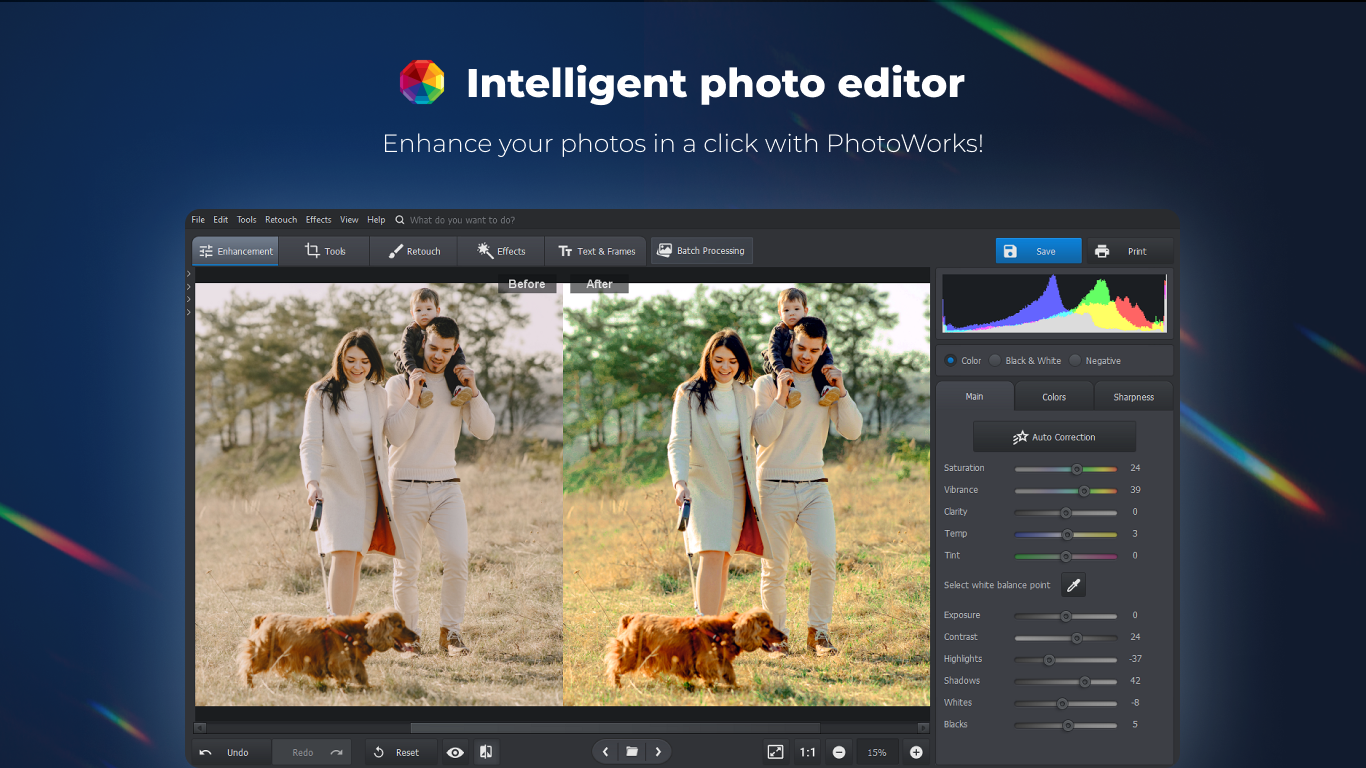
Task: Open the Colors tab
Action: click(x=1054, y=397)
